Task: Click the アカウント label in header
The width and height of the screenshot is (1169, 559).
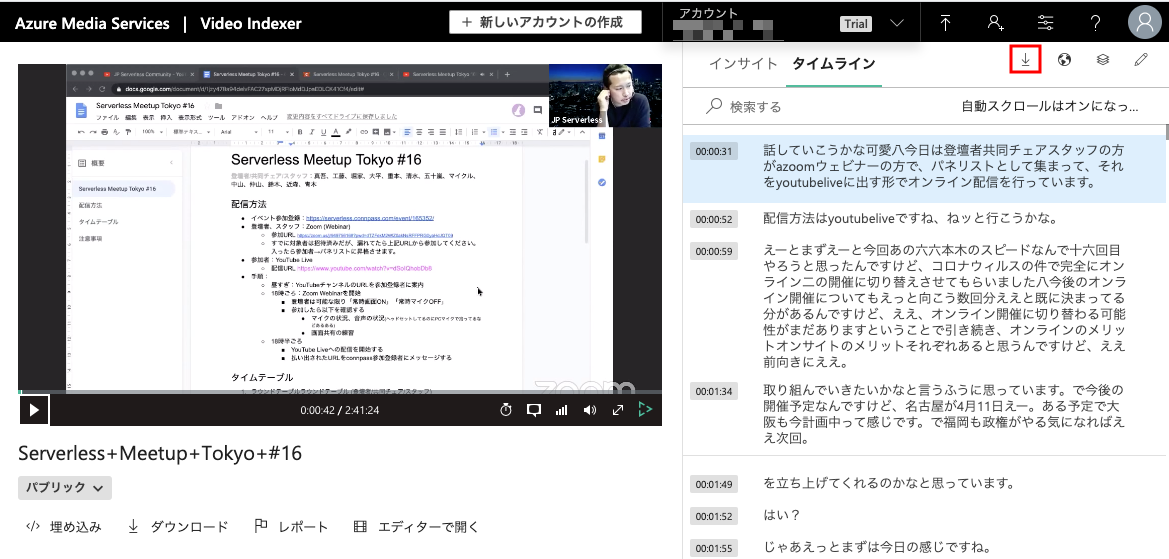Action: click(708, 13)
